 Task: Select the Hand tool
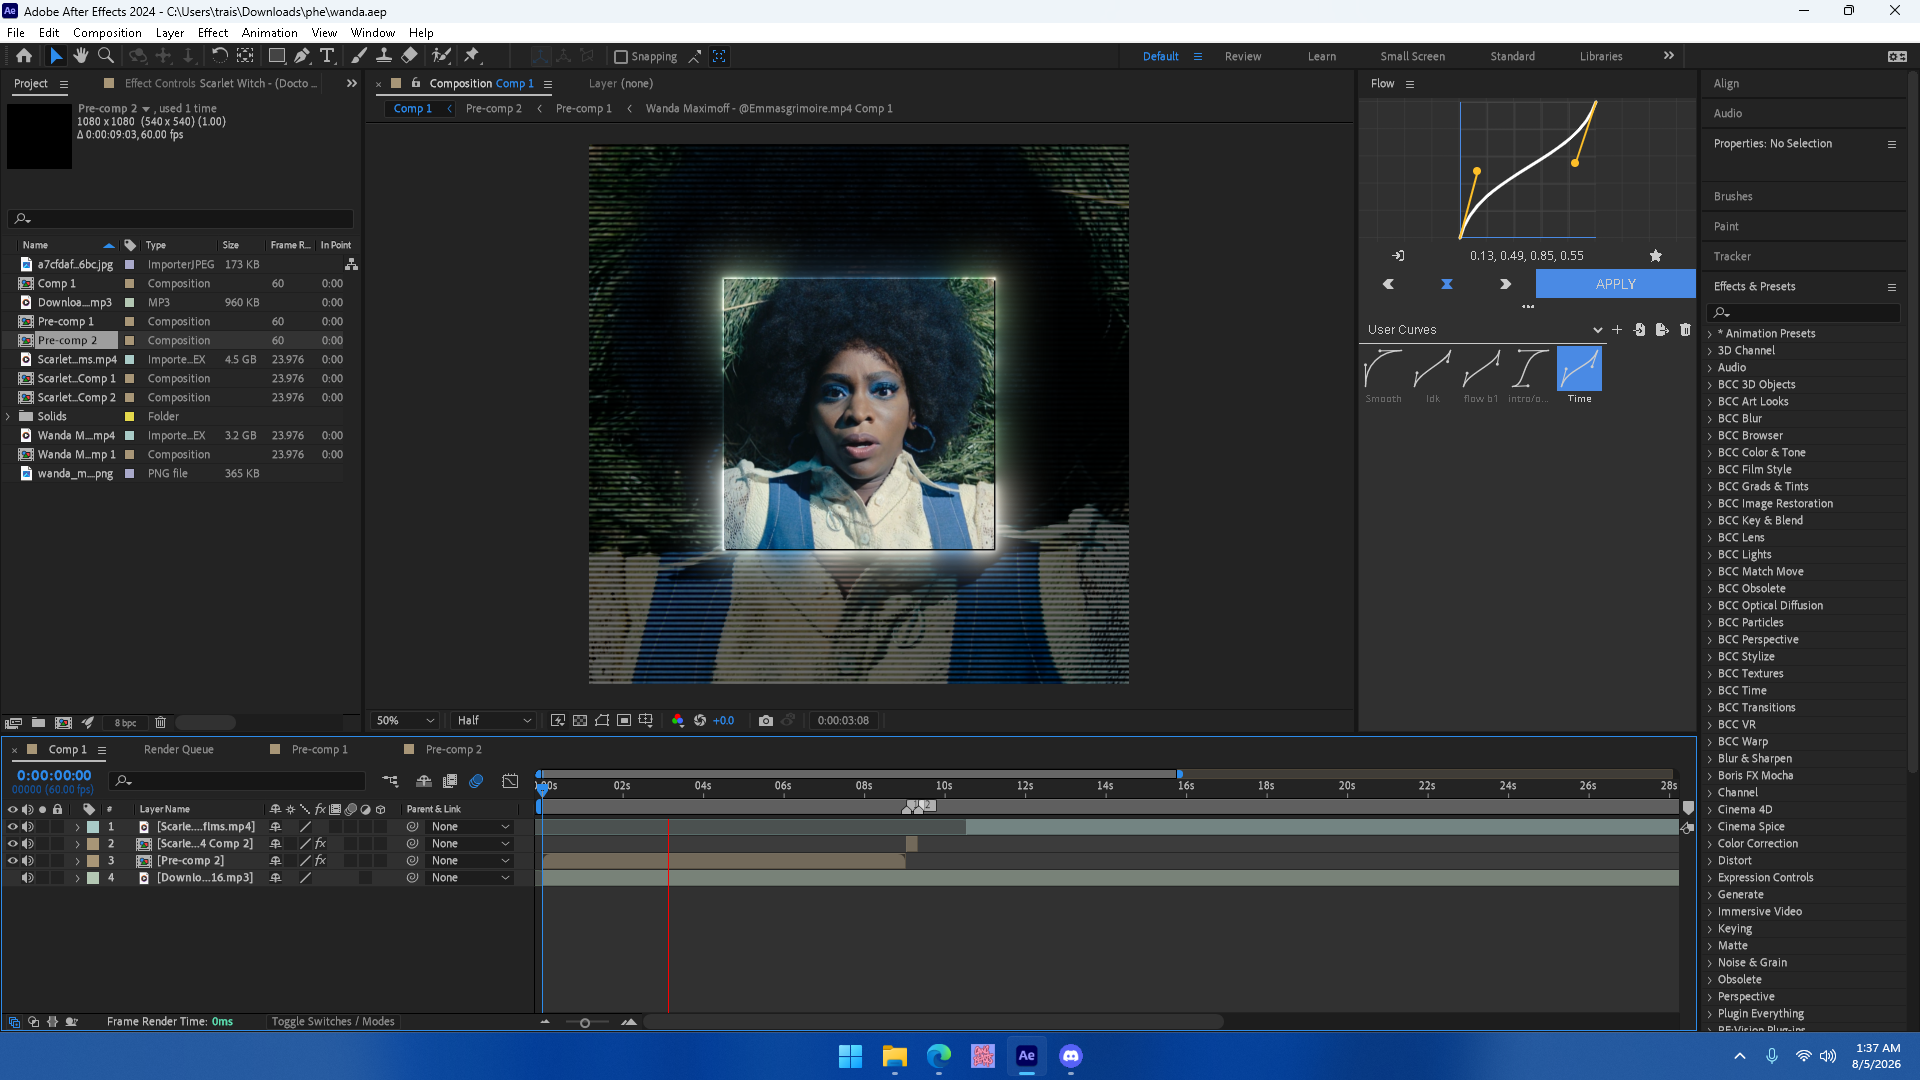(80, 56)
